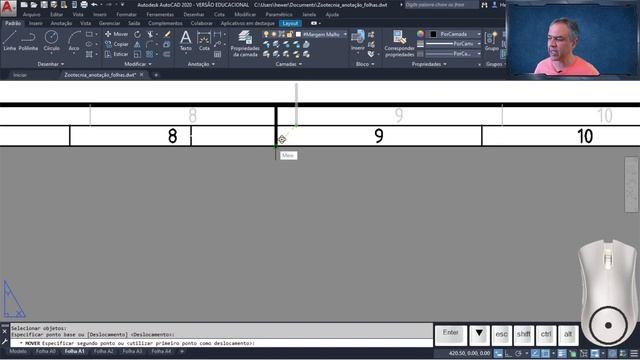Toggle layer lock padlock icon
Viewport: 640px width, 360px height.
tap(289, 34)
